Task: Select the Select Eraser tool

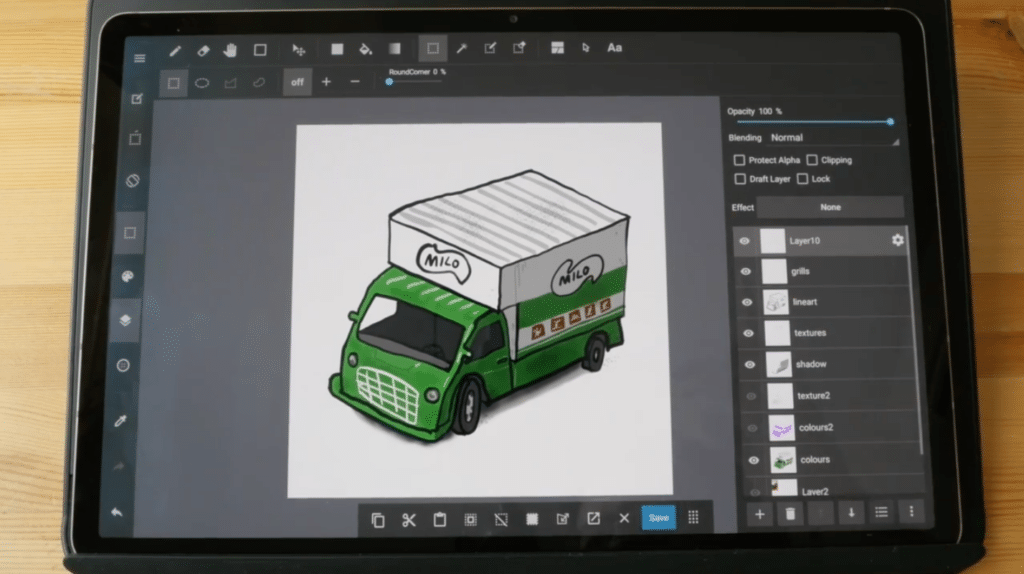Action: 519,48
